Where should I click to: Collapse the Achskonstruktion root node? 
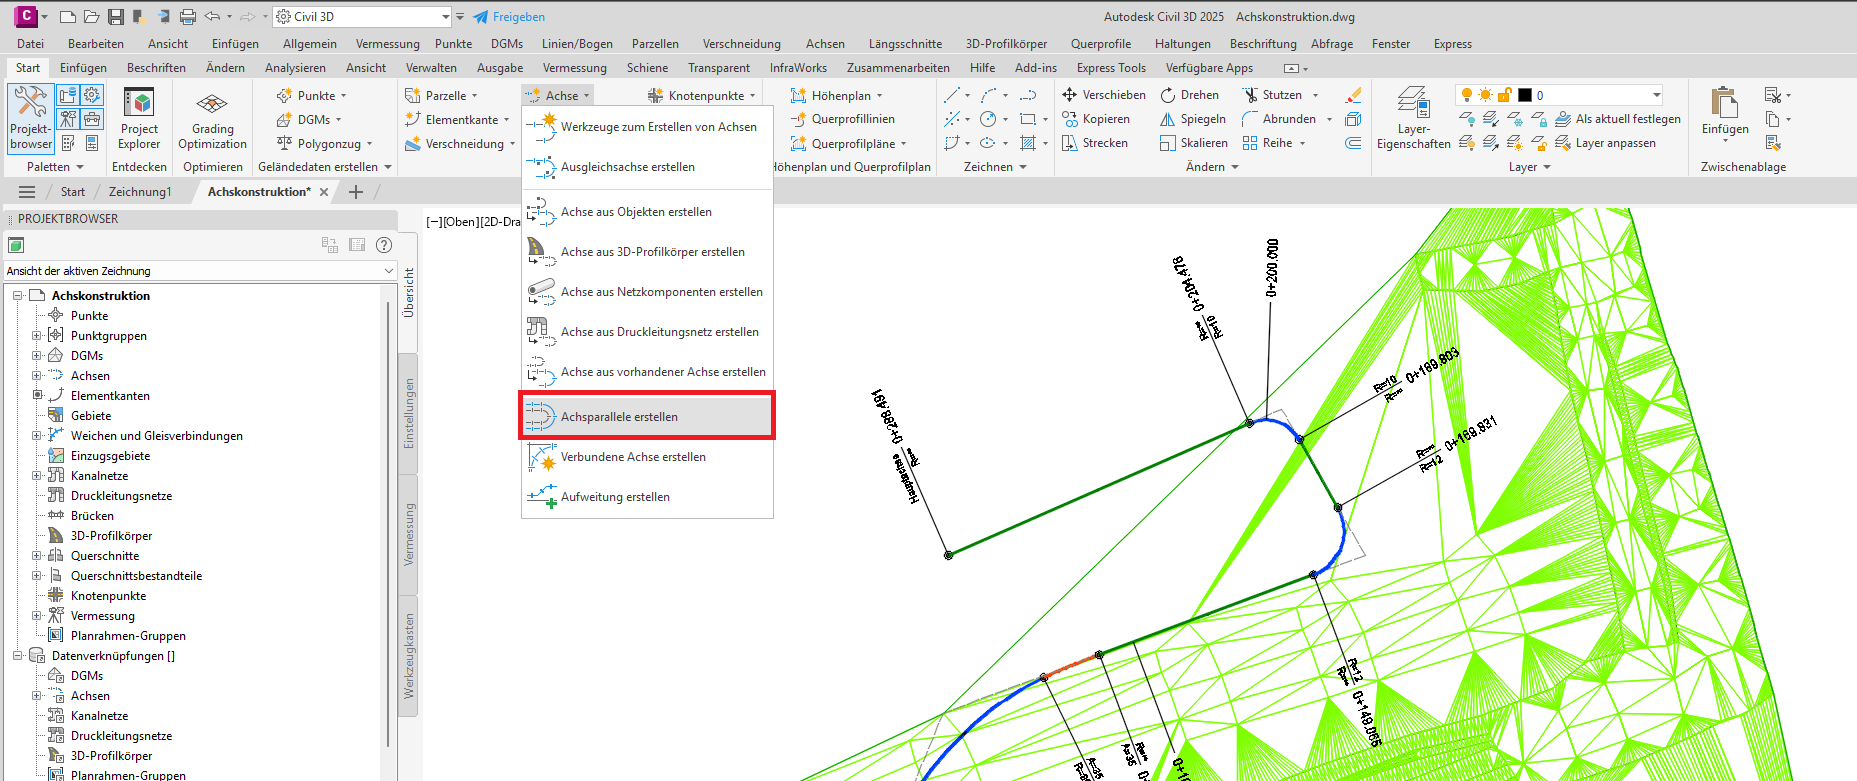pos(18,296)
